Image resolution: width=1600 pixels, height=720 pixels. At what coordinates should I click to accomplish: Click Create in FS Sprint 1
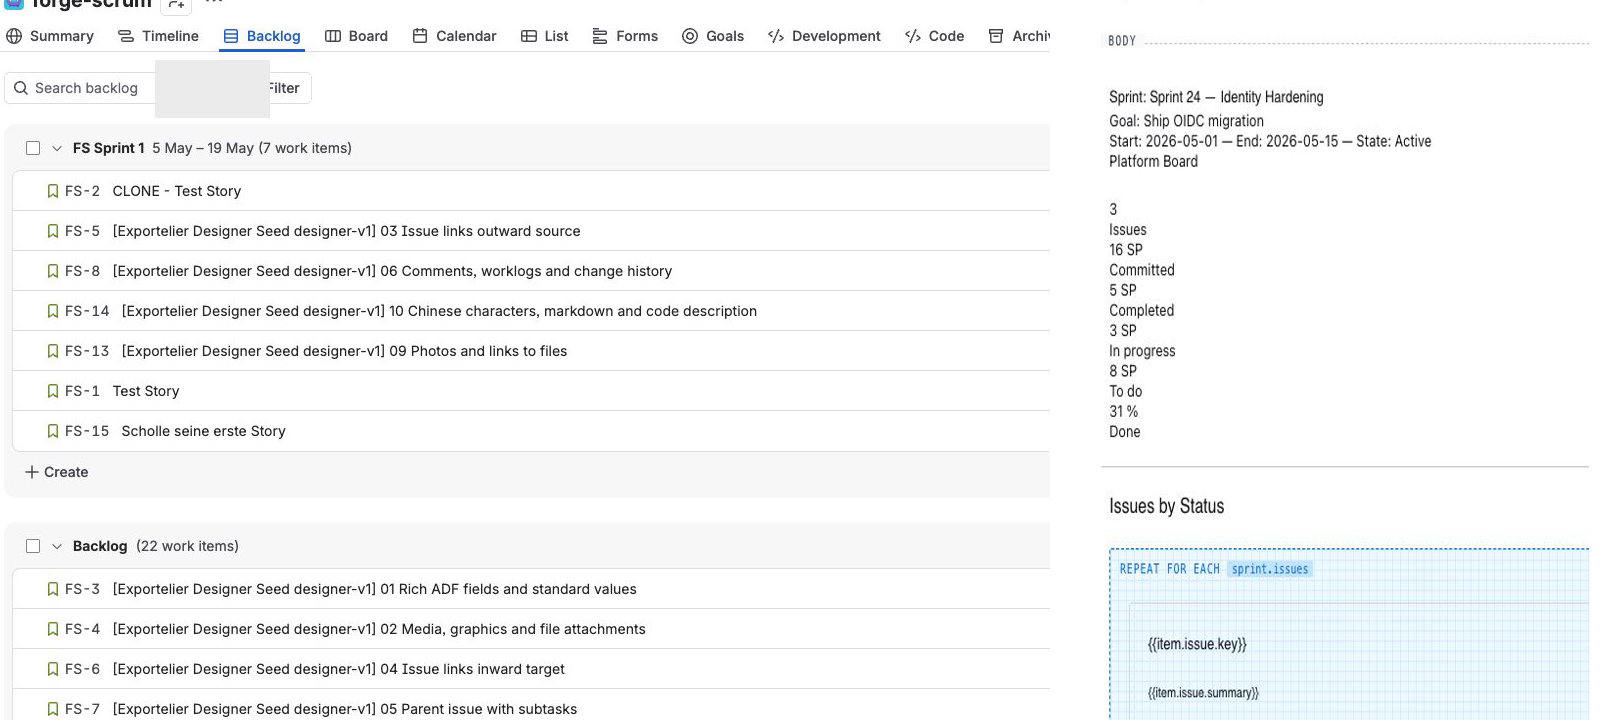point(57,472)
